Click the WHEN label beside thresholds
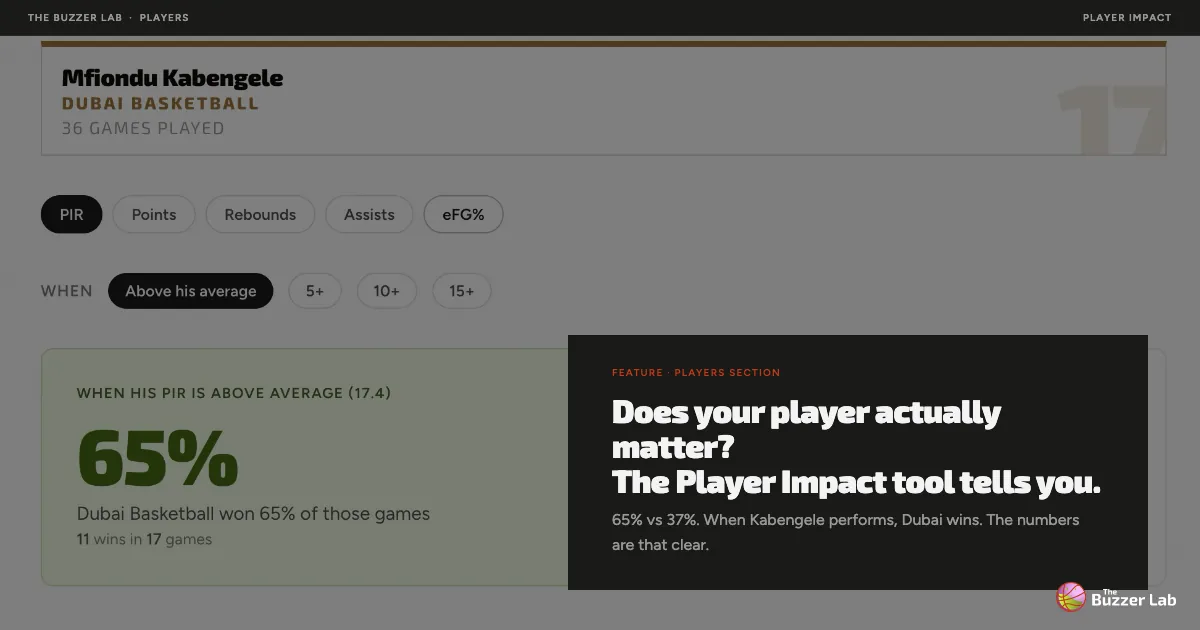1200x630 pixels. tap(66, 291)
